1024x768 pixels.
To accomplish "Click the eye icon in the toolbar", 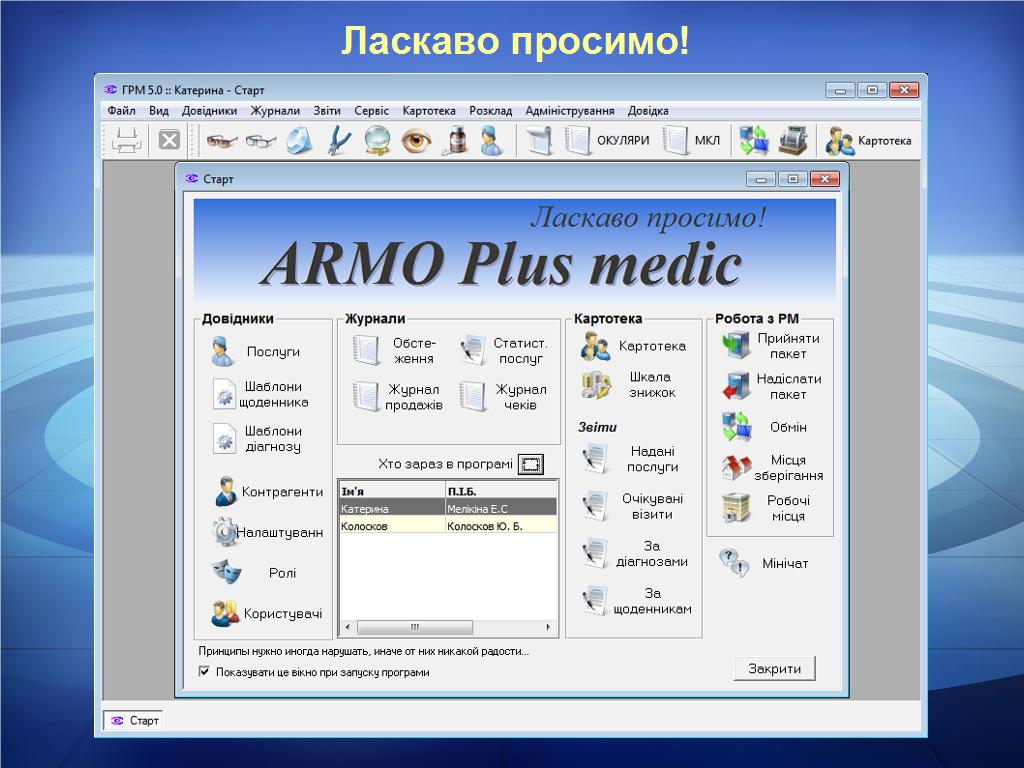I will point(416,141).
